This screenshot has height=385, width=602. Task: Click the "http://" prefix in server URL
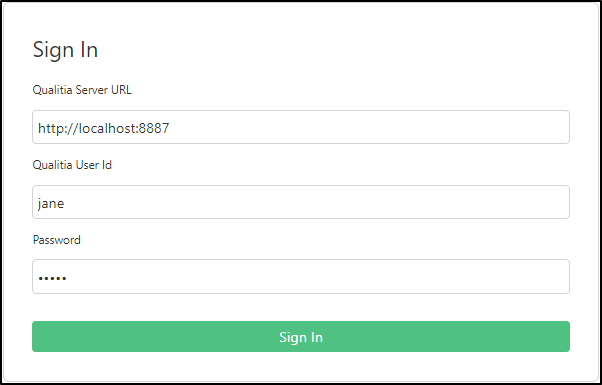point(58,128)
